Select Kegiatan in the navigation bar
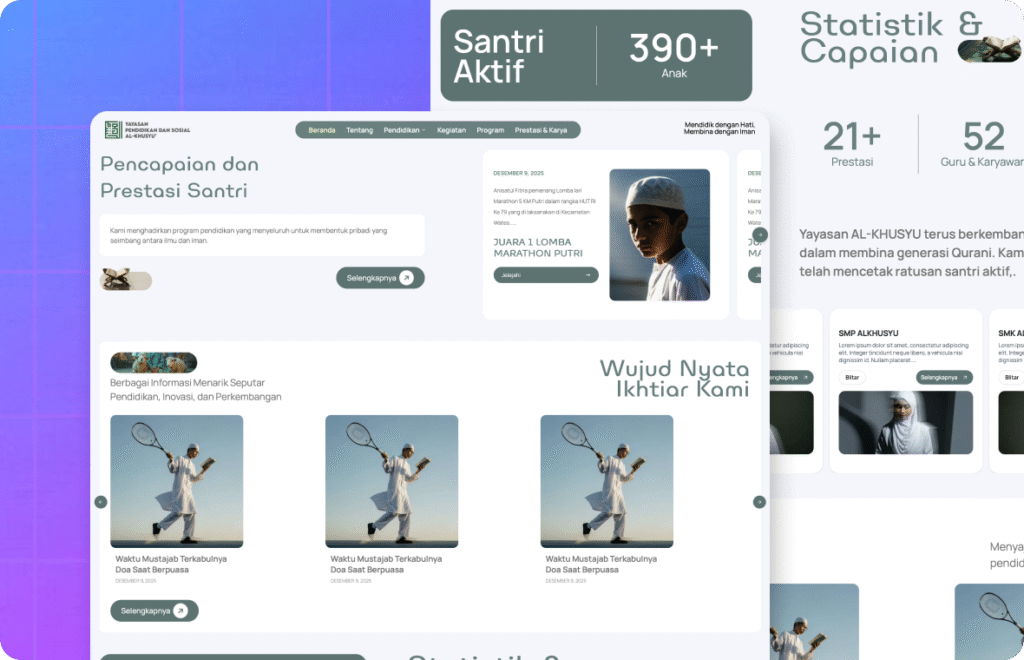Screen dimensions: 1024x660 pyautogui.click(x=451, y=130)
